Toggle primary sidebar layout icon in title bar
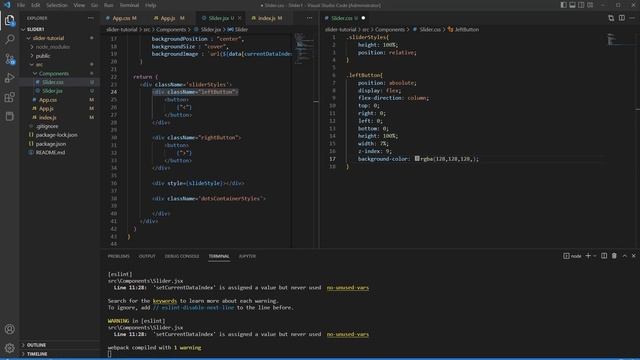Screen dimensions: 640x360 (x=563, y=5)
